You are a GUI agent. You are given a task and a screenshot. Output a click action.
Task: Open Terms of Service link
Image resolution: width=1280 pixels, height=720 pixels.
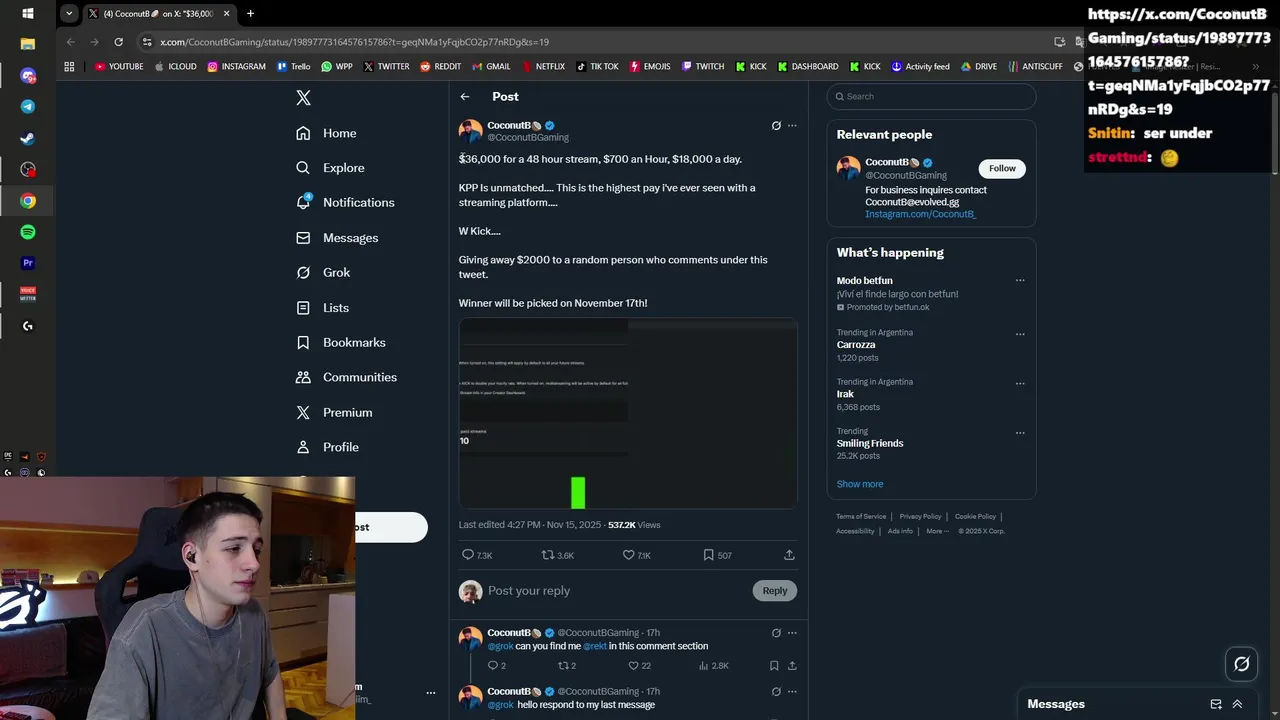click(861, 517)
